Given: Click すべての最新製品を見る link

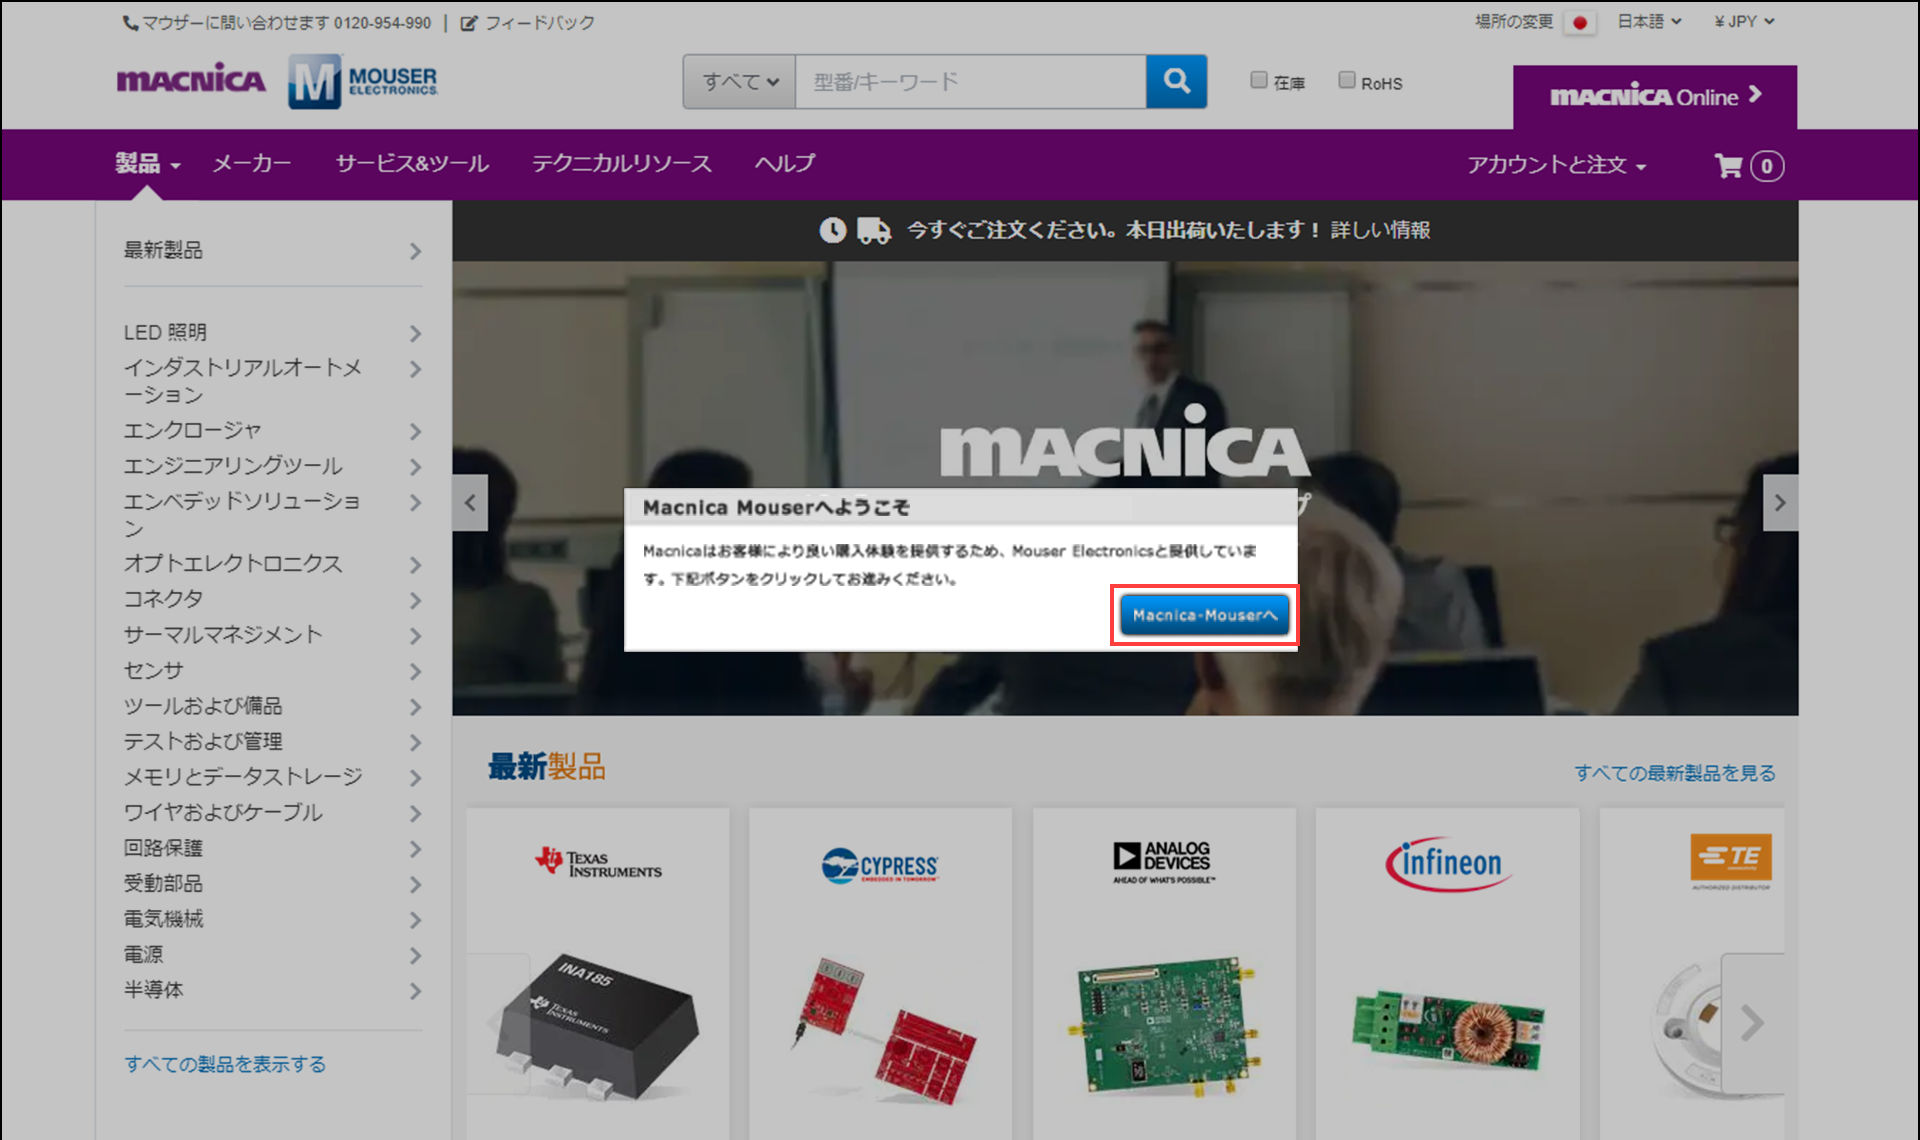Looking at the screenshot, I should click(1675, 773).
